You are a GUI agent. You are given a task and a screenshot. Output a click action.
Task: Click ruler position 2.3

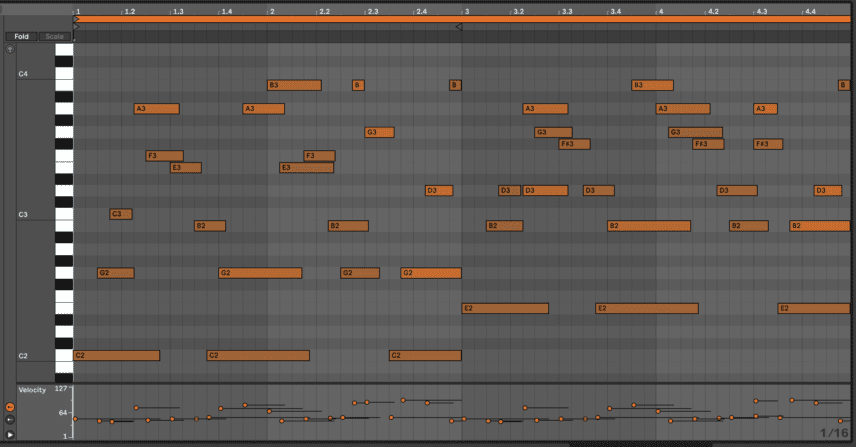(x=372, y=11)
